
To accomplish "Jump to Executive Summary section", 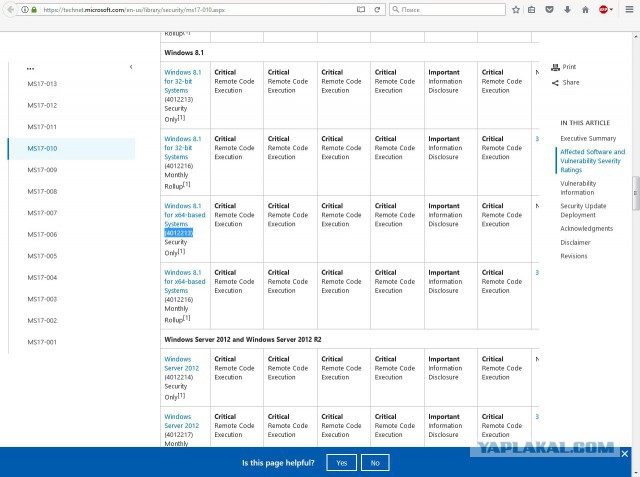I will pos(588,139).
